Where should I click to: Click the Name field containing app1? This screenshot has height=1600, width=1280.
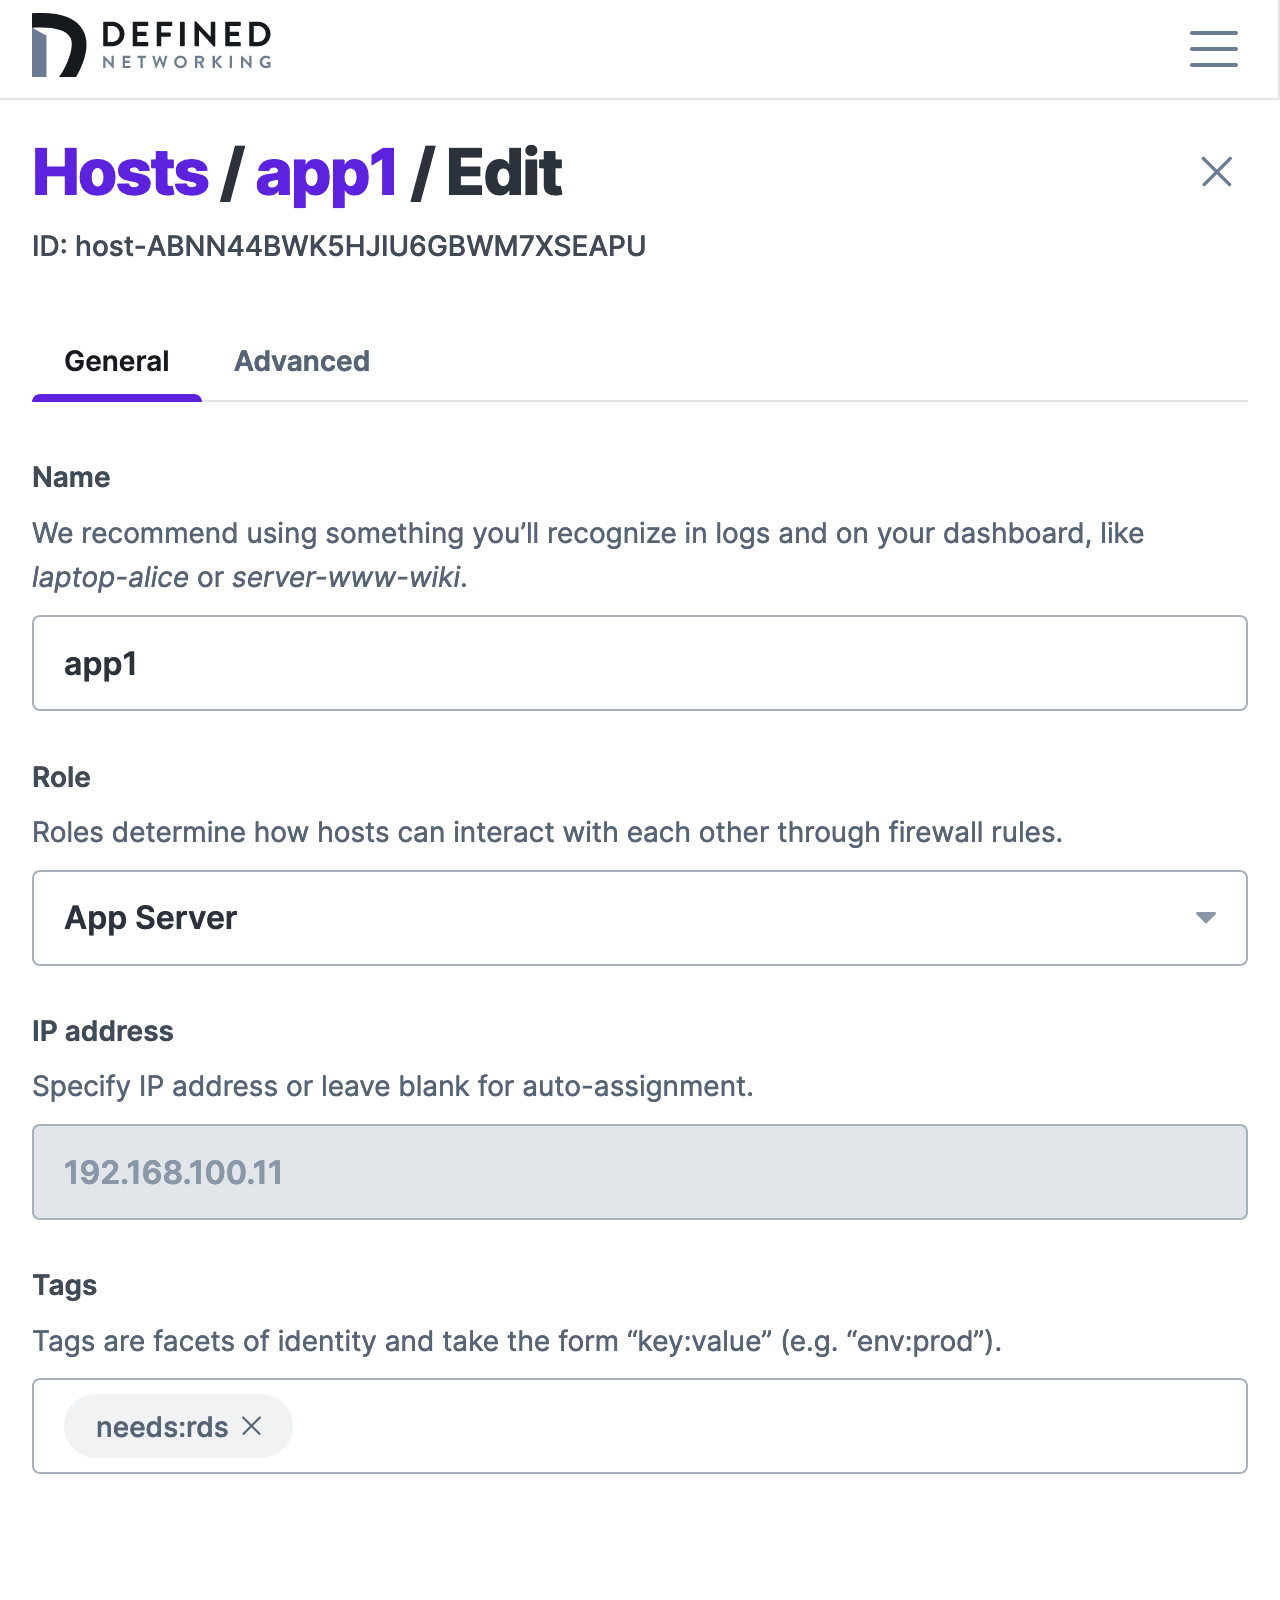(638, 662)
